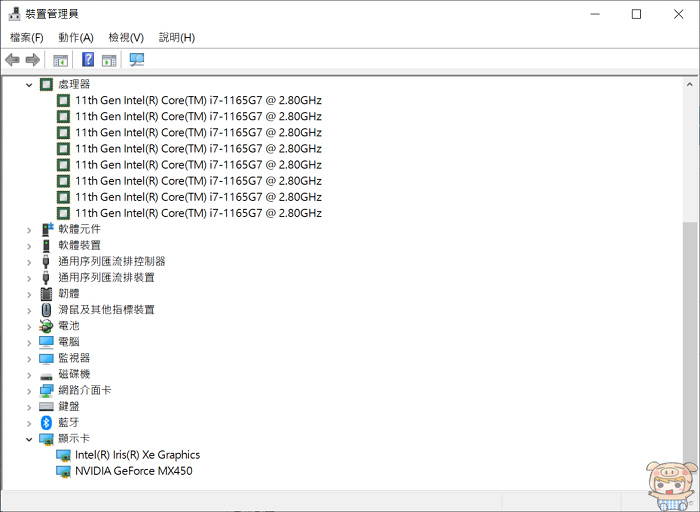Open the 檢視(V) menu
Viewport: 700px width, 512px height.
coord(126,37)
